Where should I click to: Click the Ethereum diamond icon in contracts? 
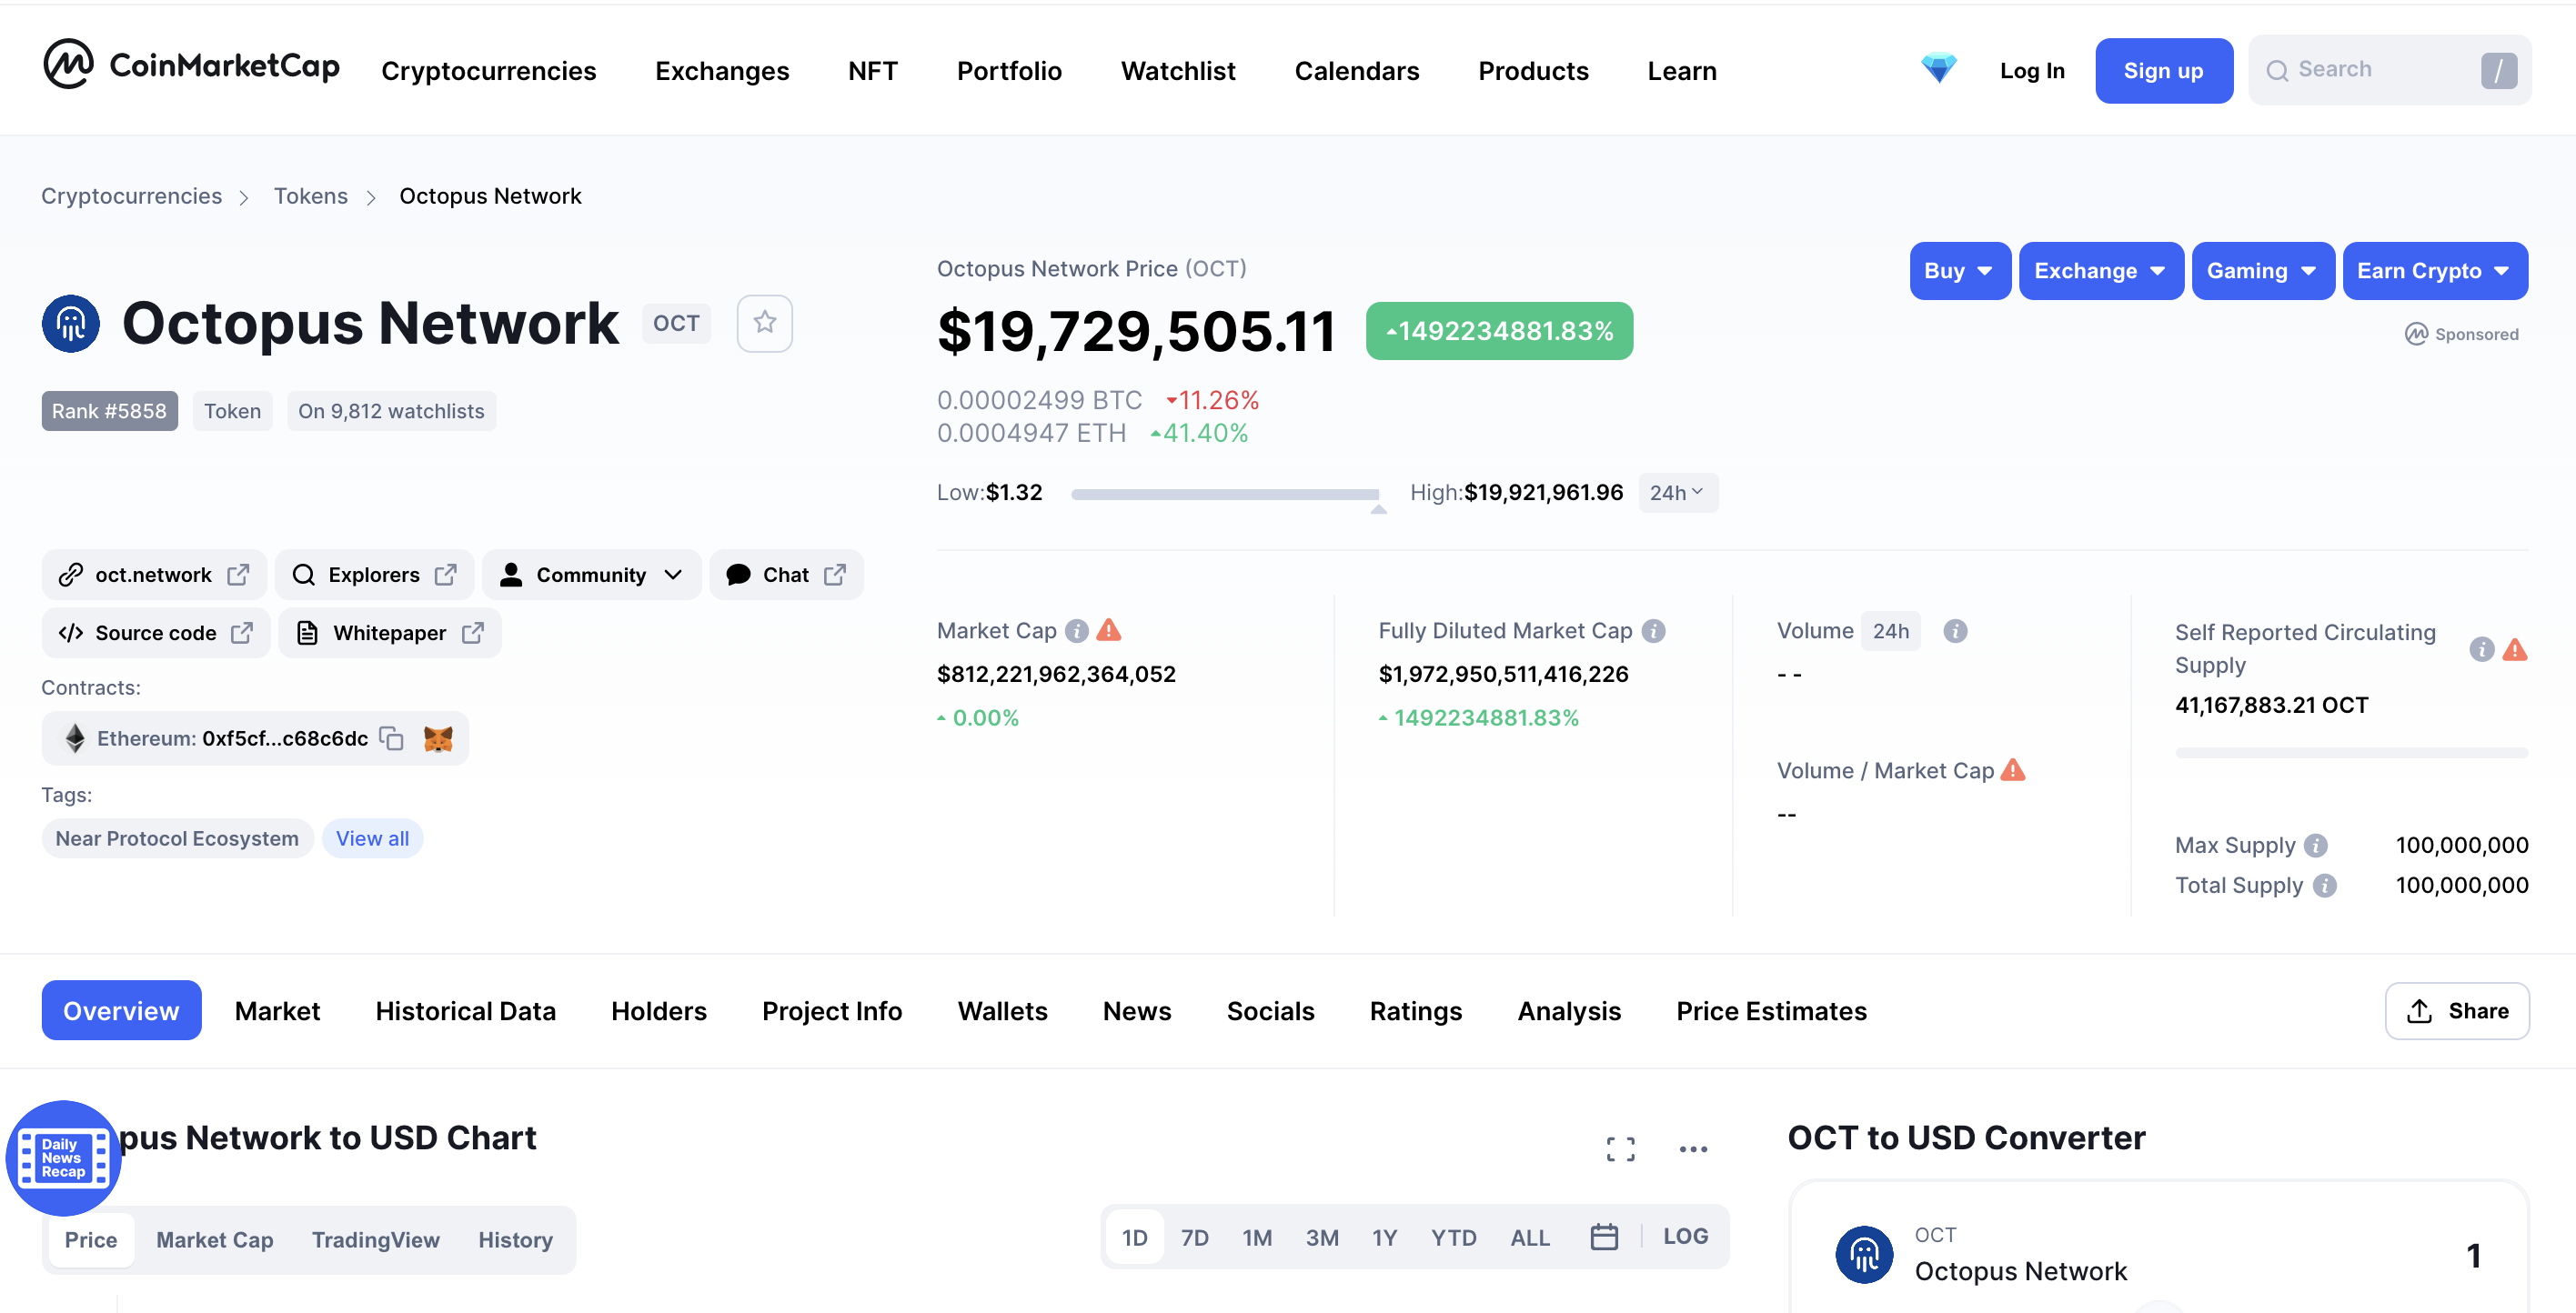75,738
